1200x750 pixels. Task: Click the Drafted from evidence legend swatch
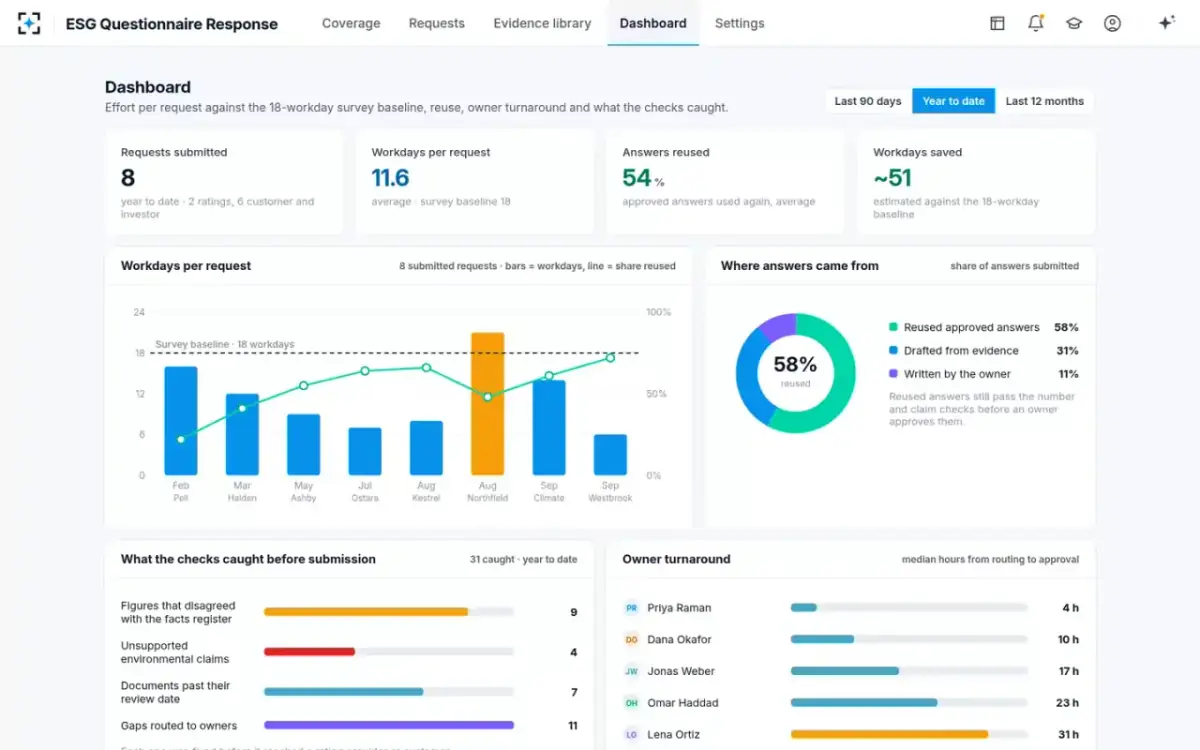point(893,351)
